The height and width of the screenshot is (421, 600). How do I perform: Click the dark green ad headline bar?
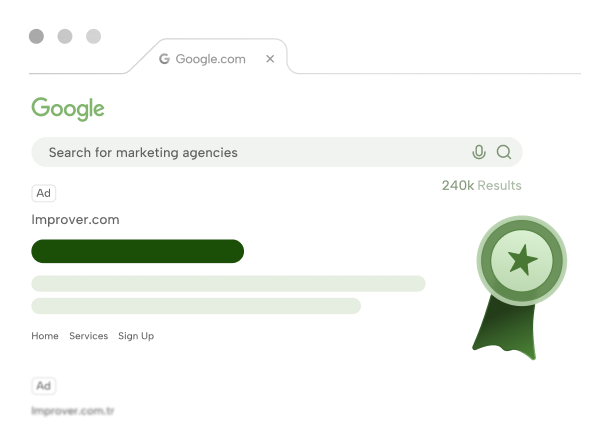point(138,251)
